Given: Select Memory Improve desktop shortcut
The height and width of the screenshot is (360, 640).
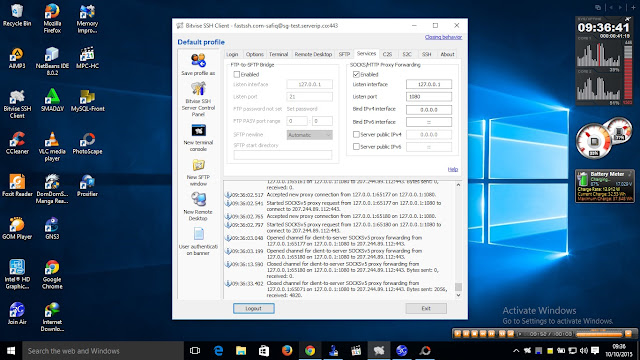Looking at the screenshot, I should tap(87, 18).
